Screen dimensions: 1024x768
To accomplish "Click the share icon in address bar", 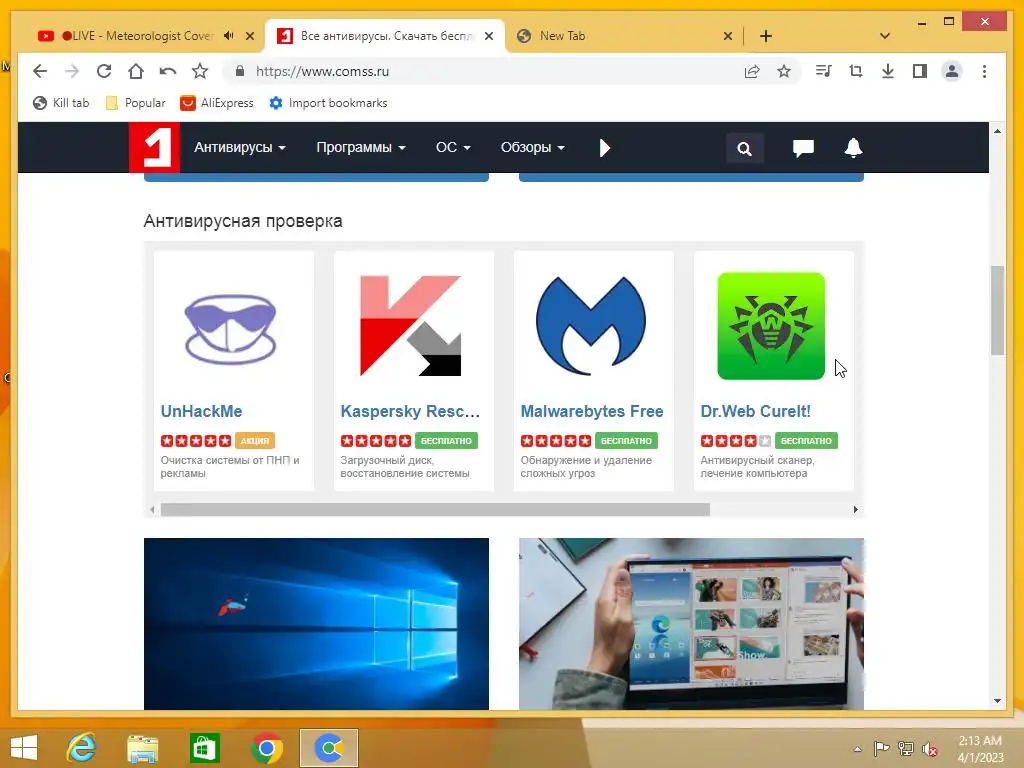I will (x=752, y=71).
